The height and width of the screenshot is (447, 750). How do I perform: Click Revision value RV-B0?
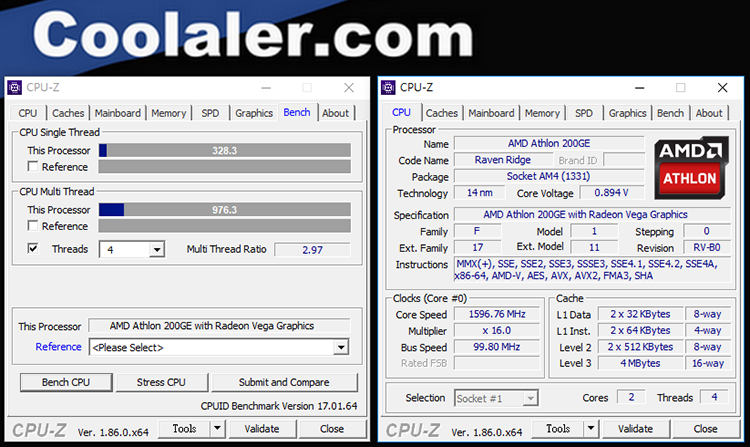pos(707,248)
